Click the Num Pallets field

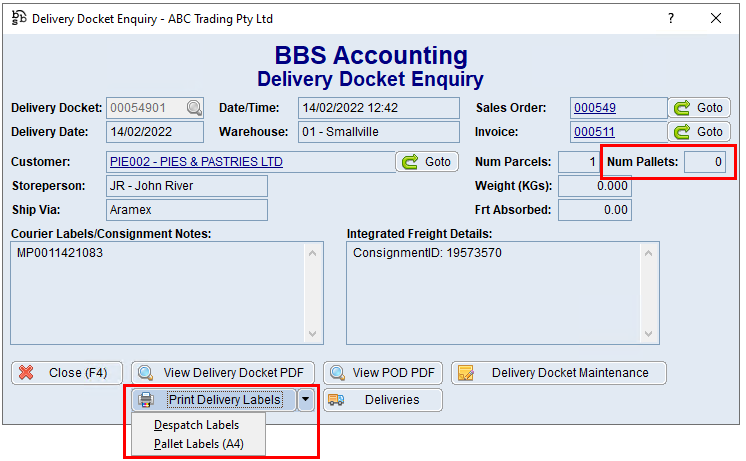coord(705,162)
